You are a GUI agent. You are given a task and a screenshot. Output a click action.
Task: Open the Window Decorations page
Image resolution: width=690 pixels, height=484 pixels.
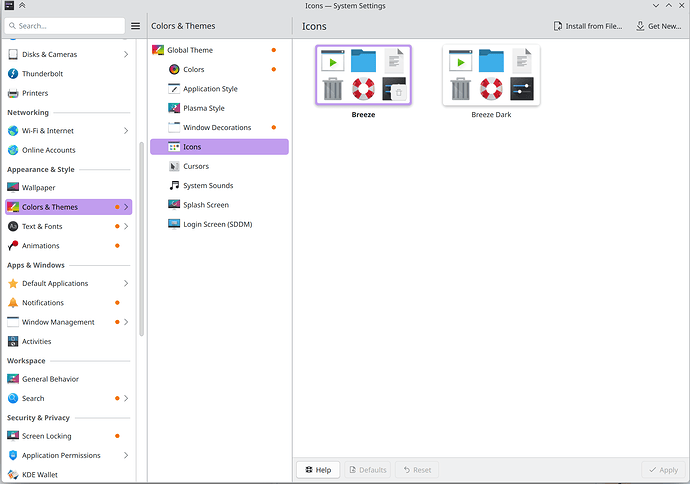pyautogui.click(x=217, y=127)
